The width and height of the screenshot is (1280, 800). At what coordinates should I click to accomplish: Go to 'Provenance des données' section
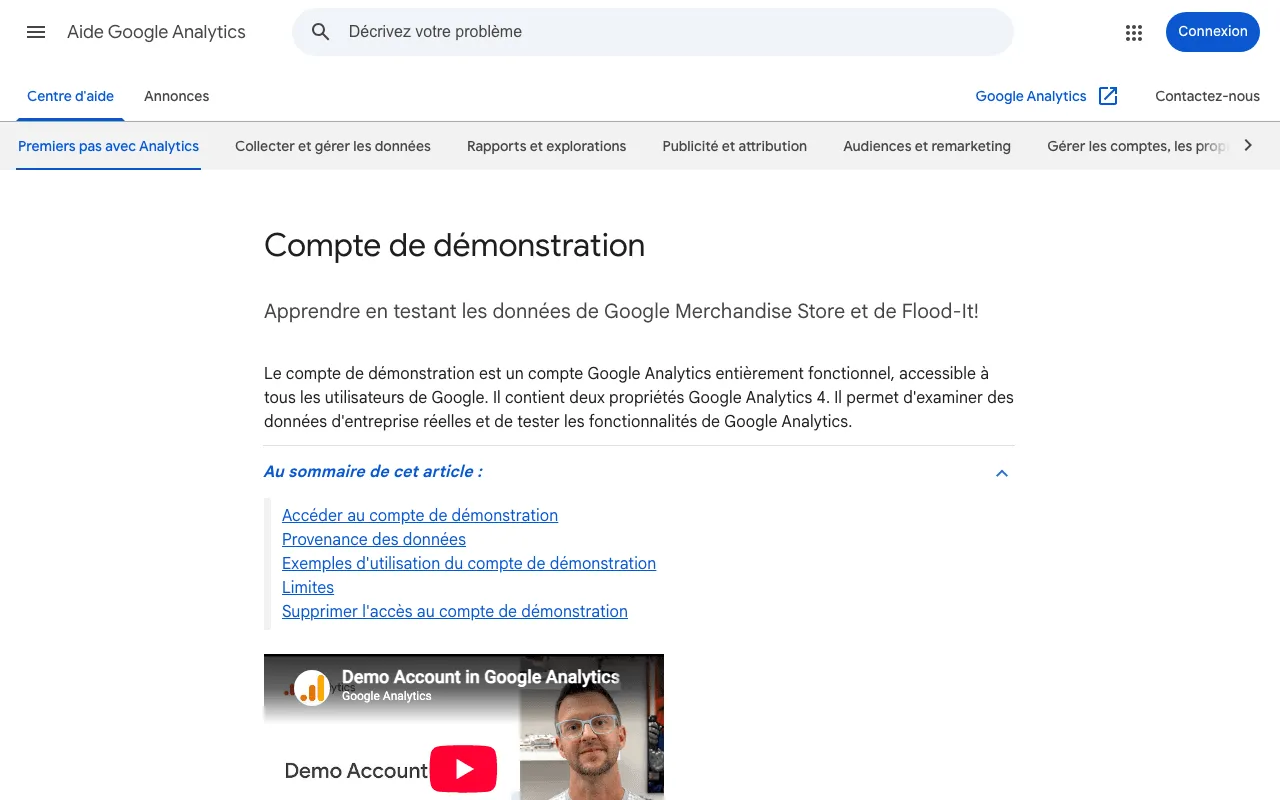pyautogui.click(x=374, y=540)
